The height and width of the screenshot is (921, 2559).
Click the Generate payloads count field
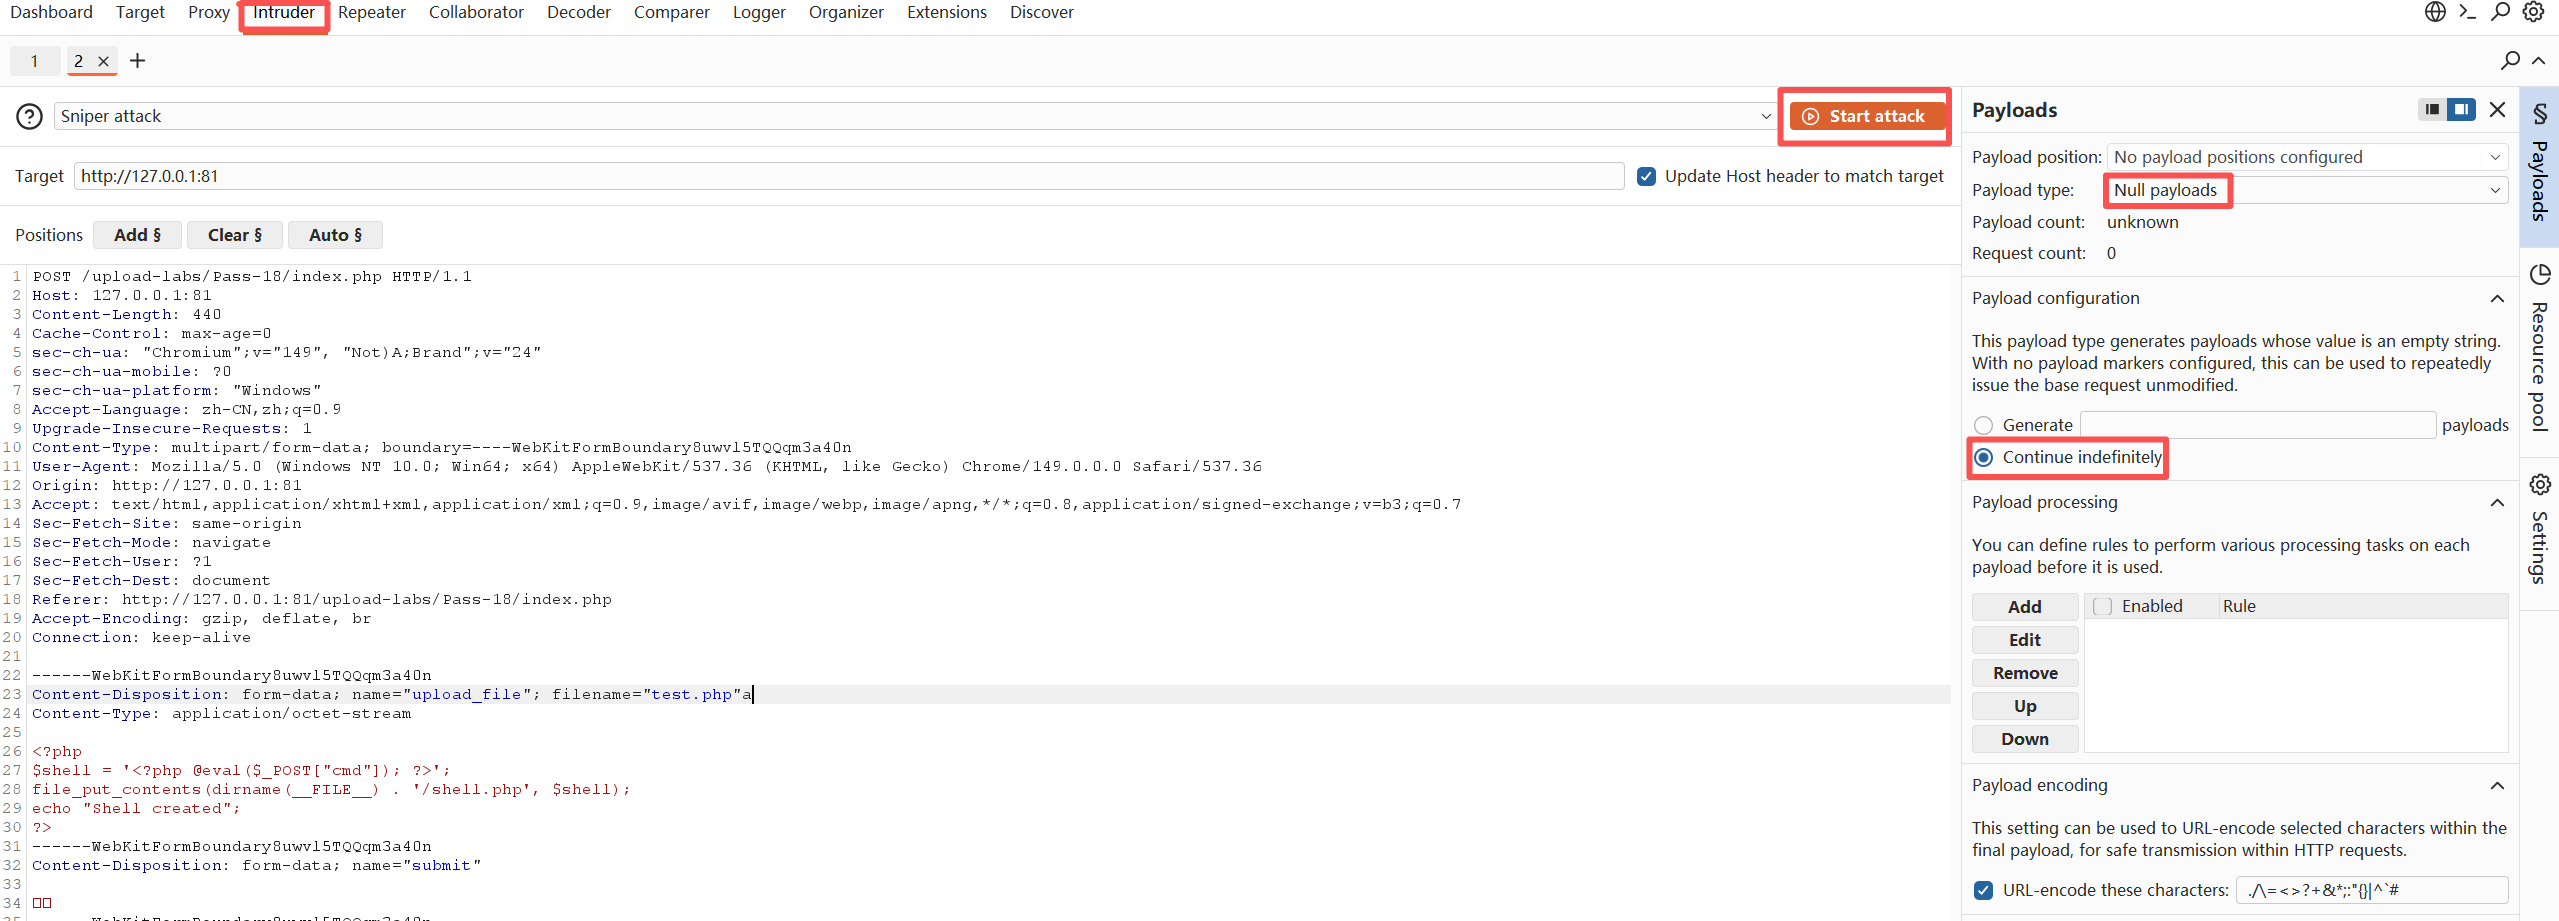2258,425
